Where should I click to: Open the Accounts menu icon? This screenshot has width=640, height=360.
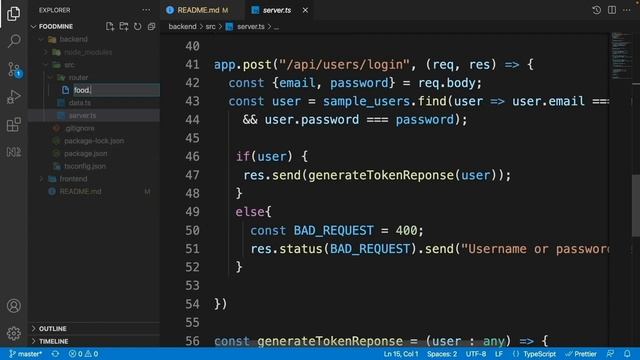[x=13, y=306]
